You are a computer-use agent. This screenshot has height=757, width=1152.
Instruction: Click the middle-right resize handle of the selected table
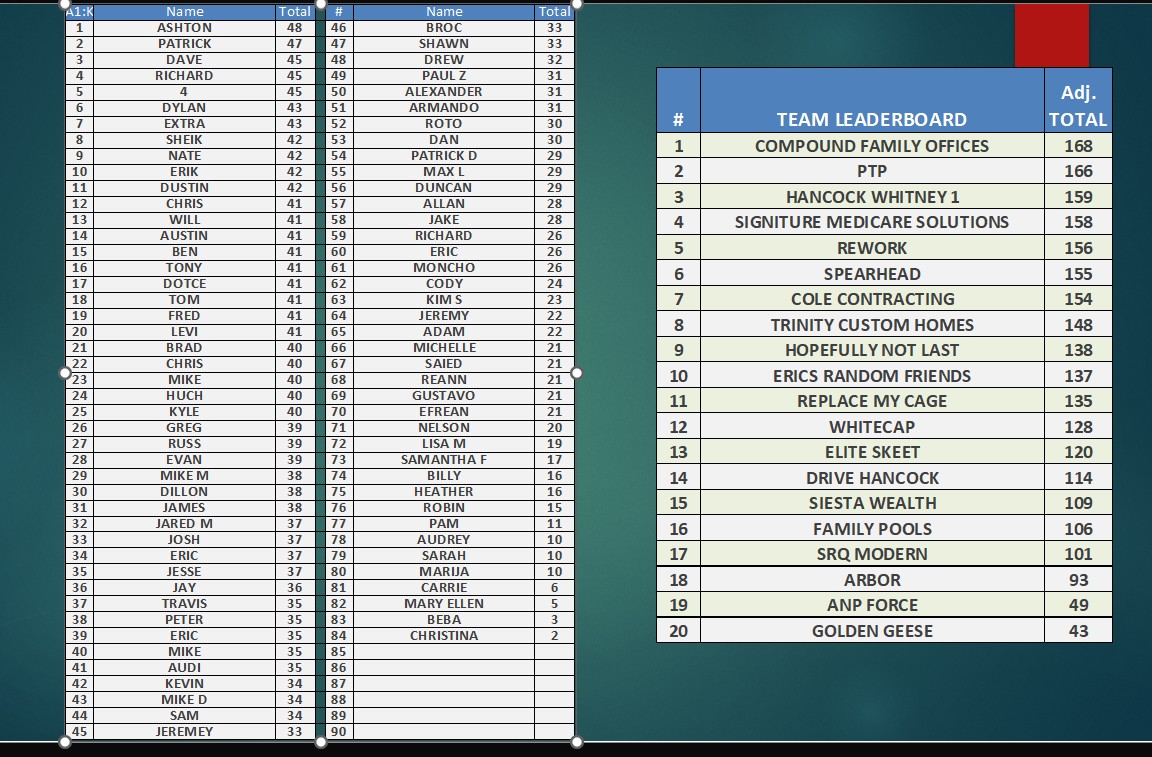(576, 373)
